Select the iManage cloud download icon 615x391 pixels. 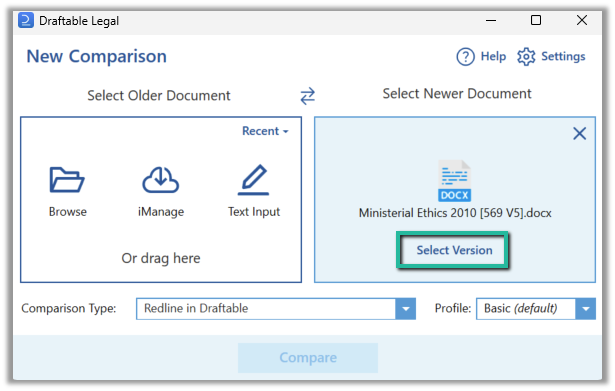pos(160,180)
